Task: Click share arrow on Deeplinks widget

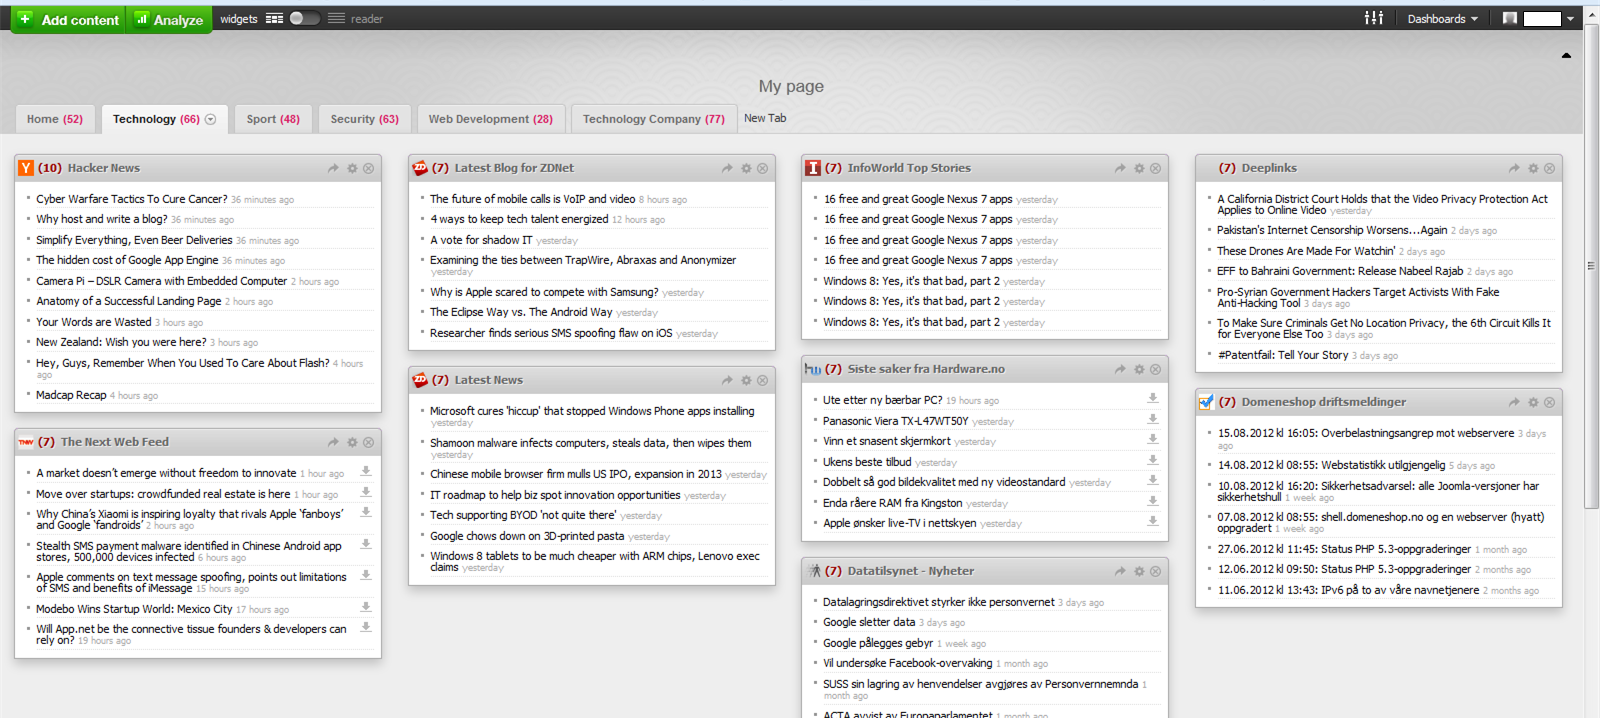Action: (1514, 168)
